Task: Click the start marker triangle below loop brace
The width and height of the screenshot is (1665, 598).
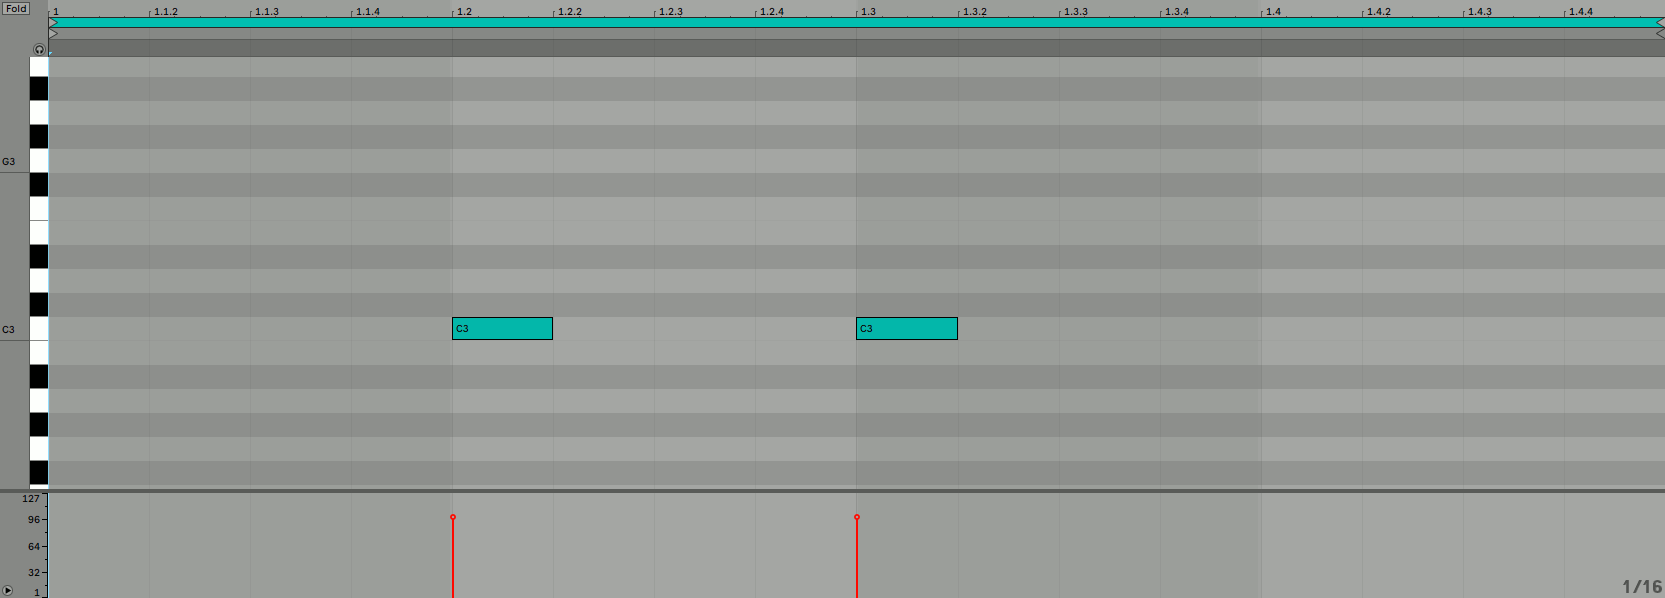Action: (53, 33)
